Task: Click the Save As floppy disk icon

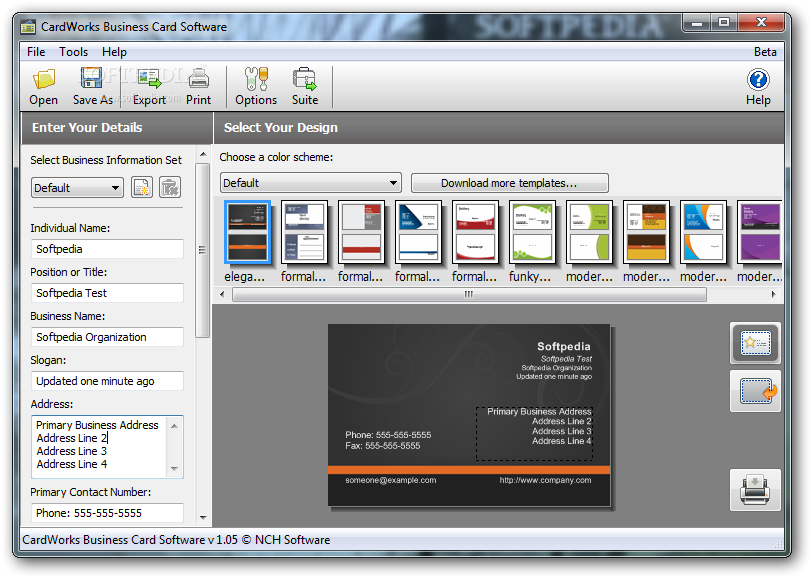Action: (92, 78)
